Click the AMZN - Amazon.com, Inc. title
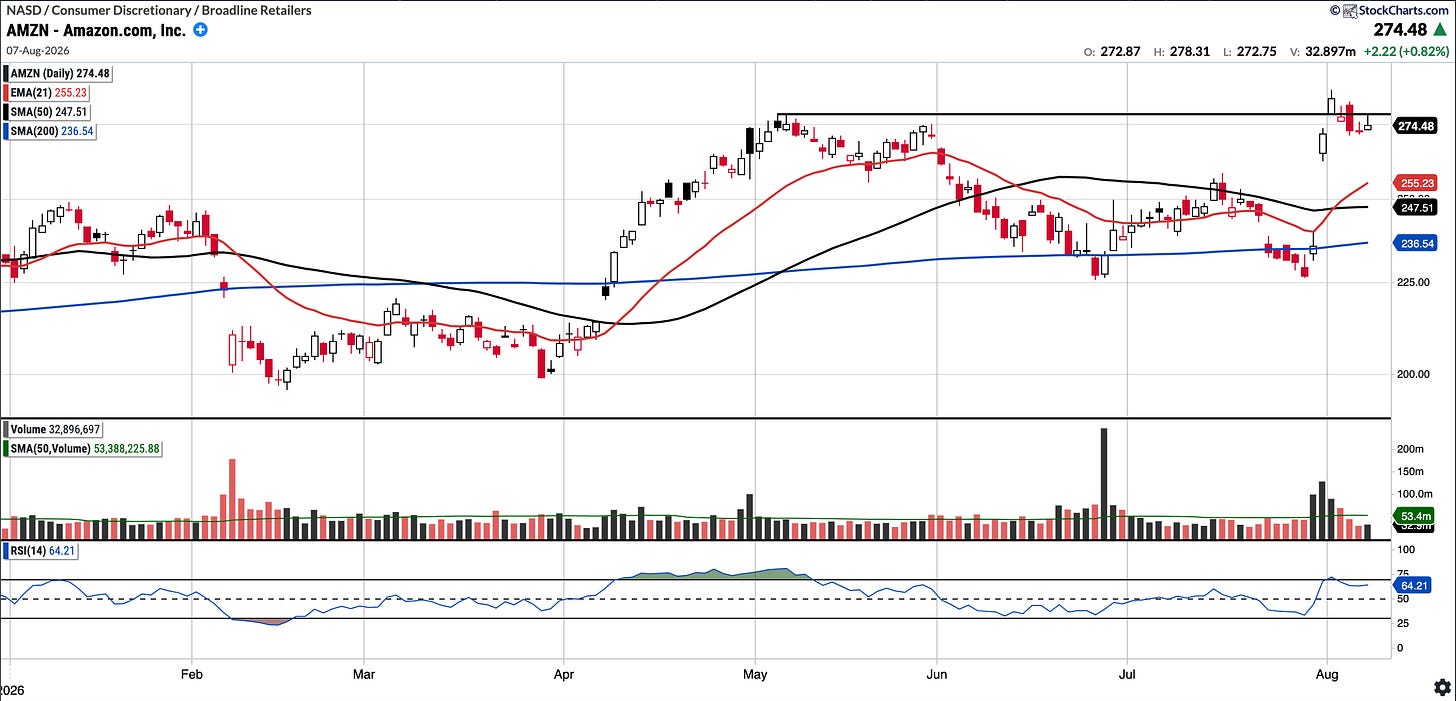The image size is (1456, 701). coord(95,30)
